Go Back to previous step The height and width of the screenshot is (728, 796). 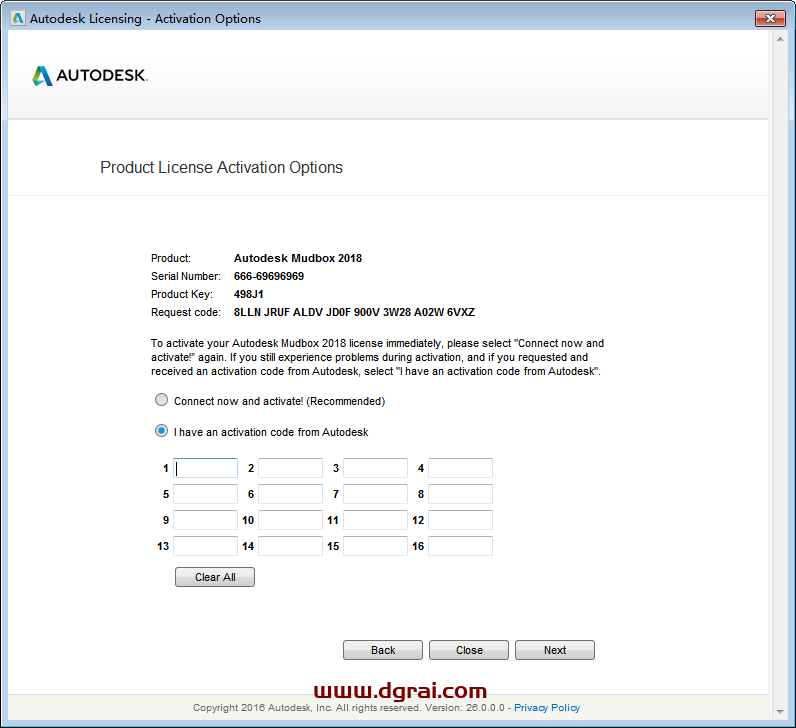(383, 650)
